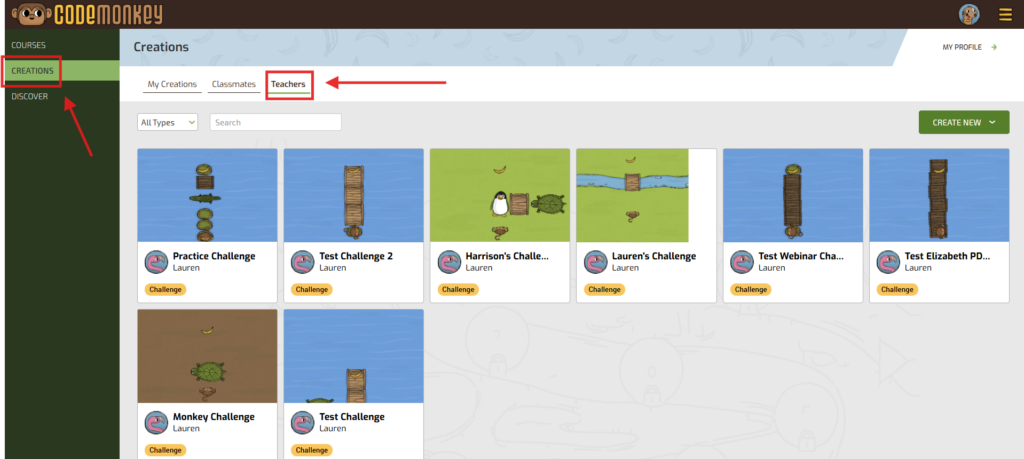Open the Test Challenge thumbnail

(x=354, y=356)
